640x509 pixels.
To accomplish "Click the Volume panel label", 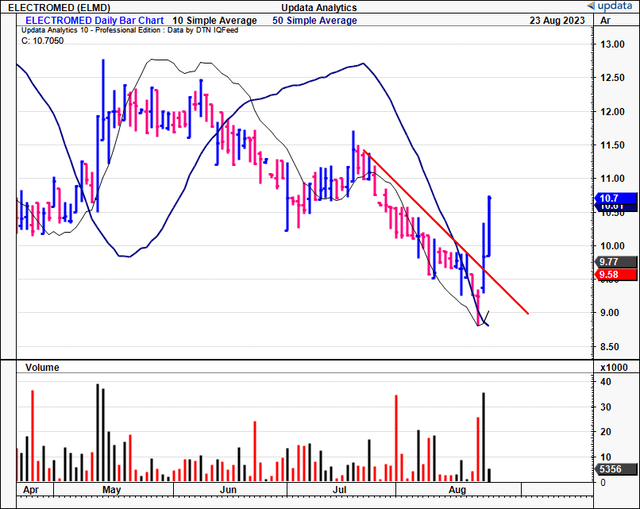I will point(42,367).
